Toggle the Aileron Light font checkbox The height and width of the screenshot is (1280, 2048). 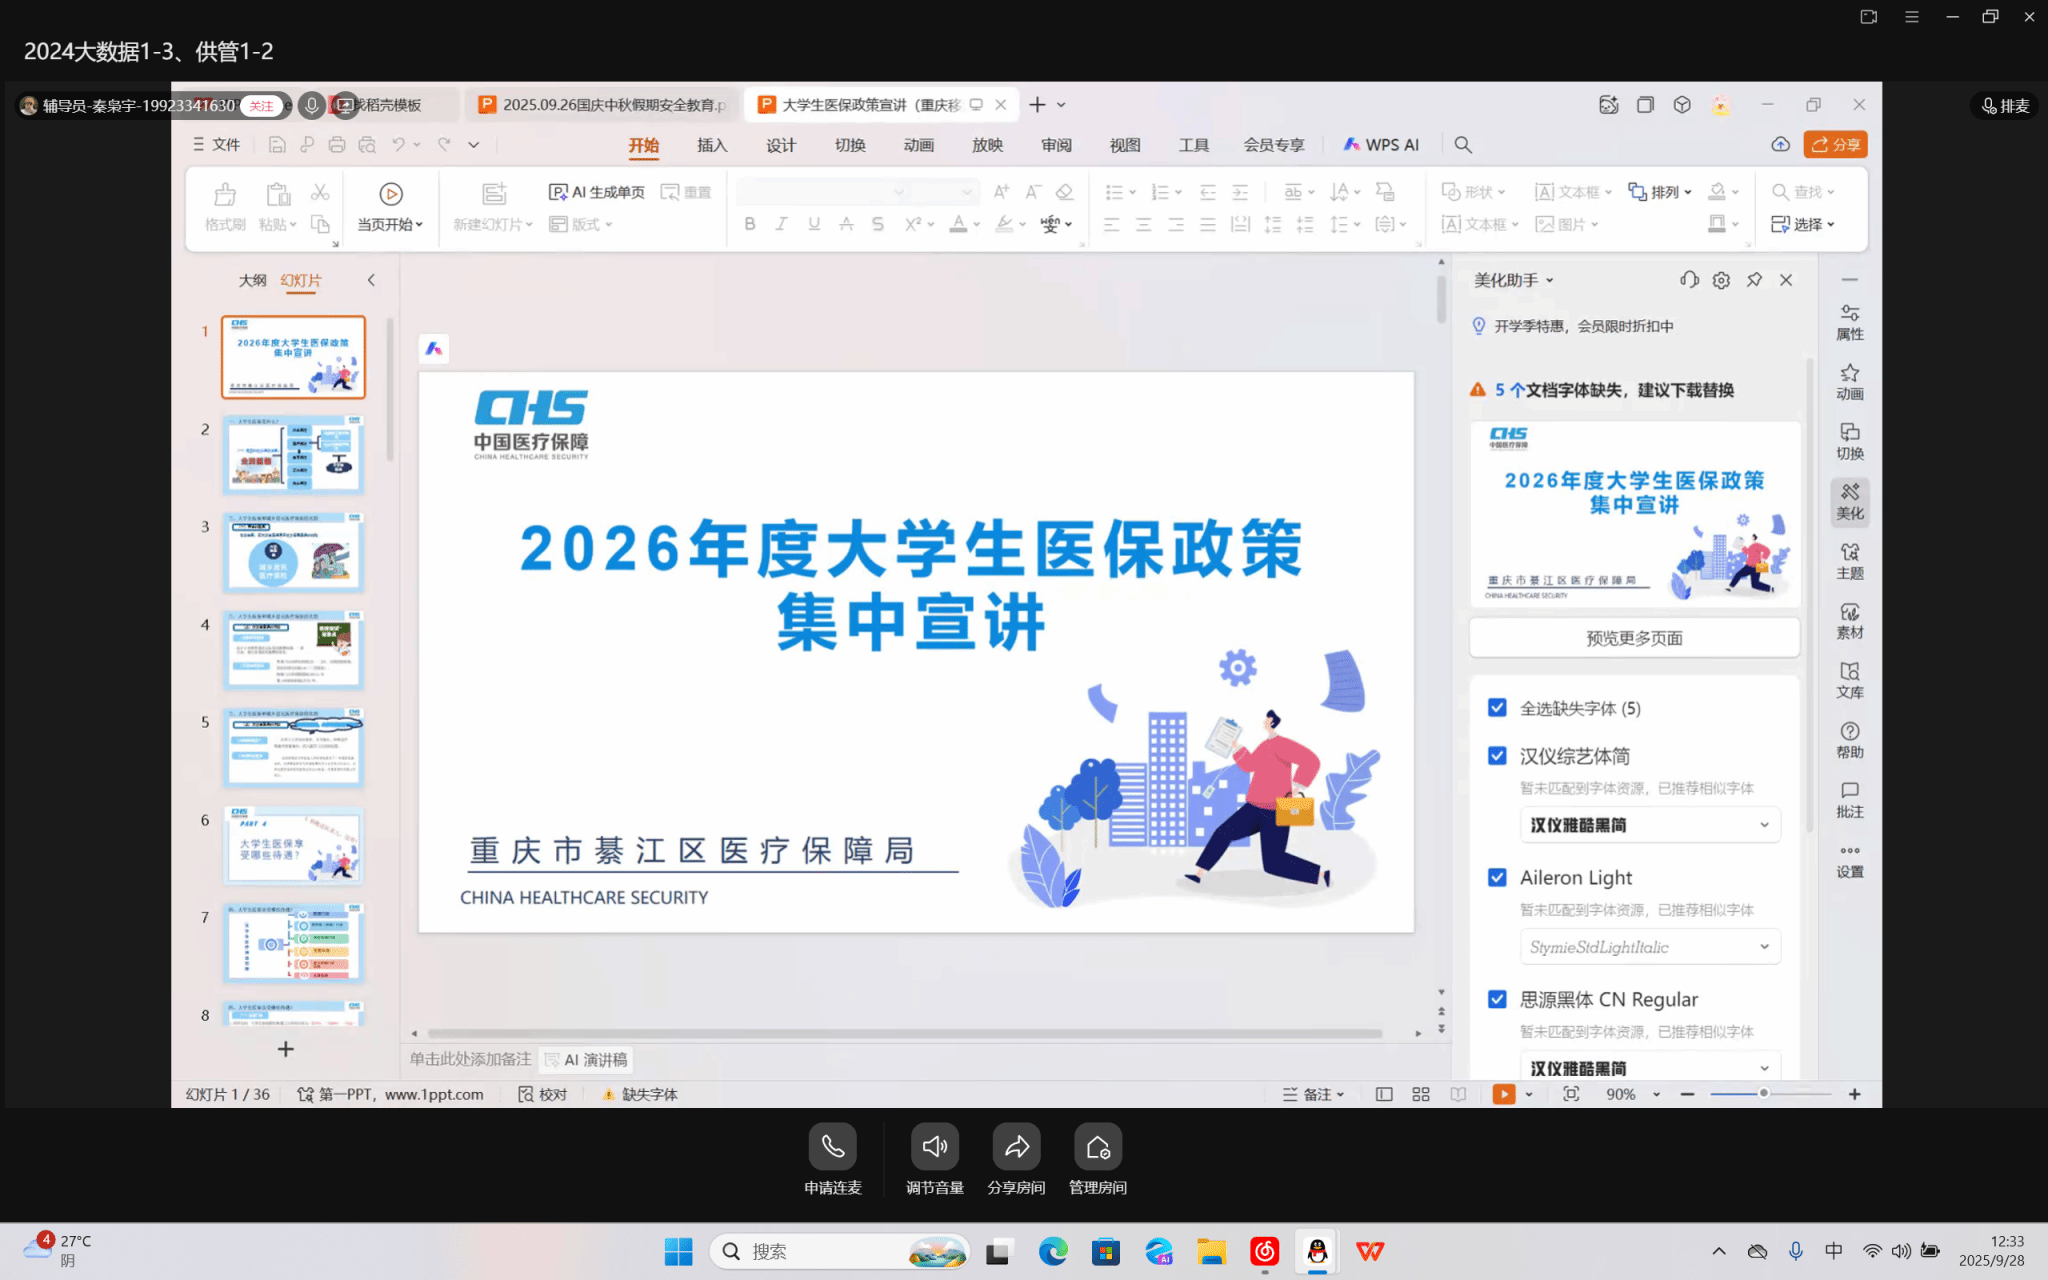click(x=1497, y=877)
